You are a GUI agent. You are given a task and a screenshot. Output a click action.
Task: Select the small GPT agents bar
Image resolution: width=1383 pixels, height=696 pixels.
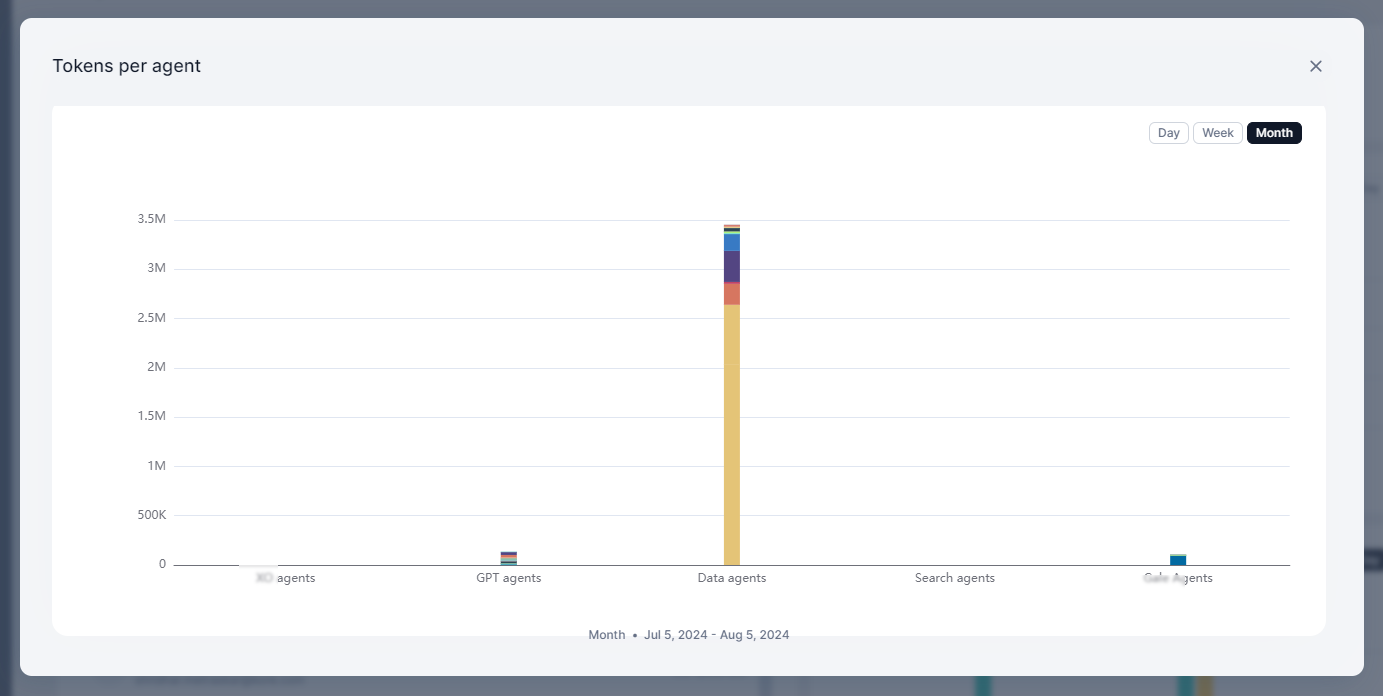coord(508,556)
